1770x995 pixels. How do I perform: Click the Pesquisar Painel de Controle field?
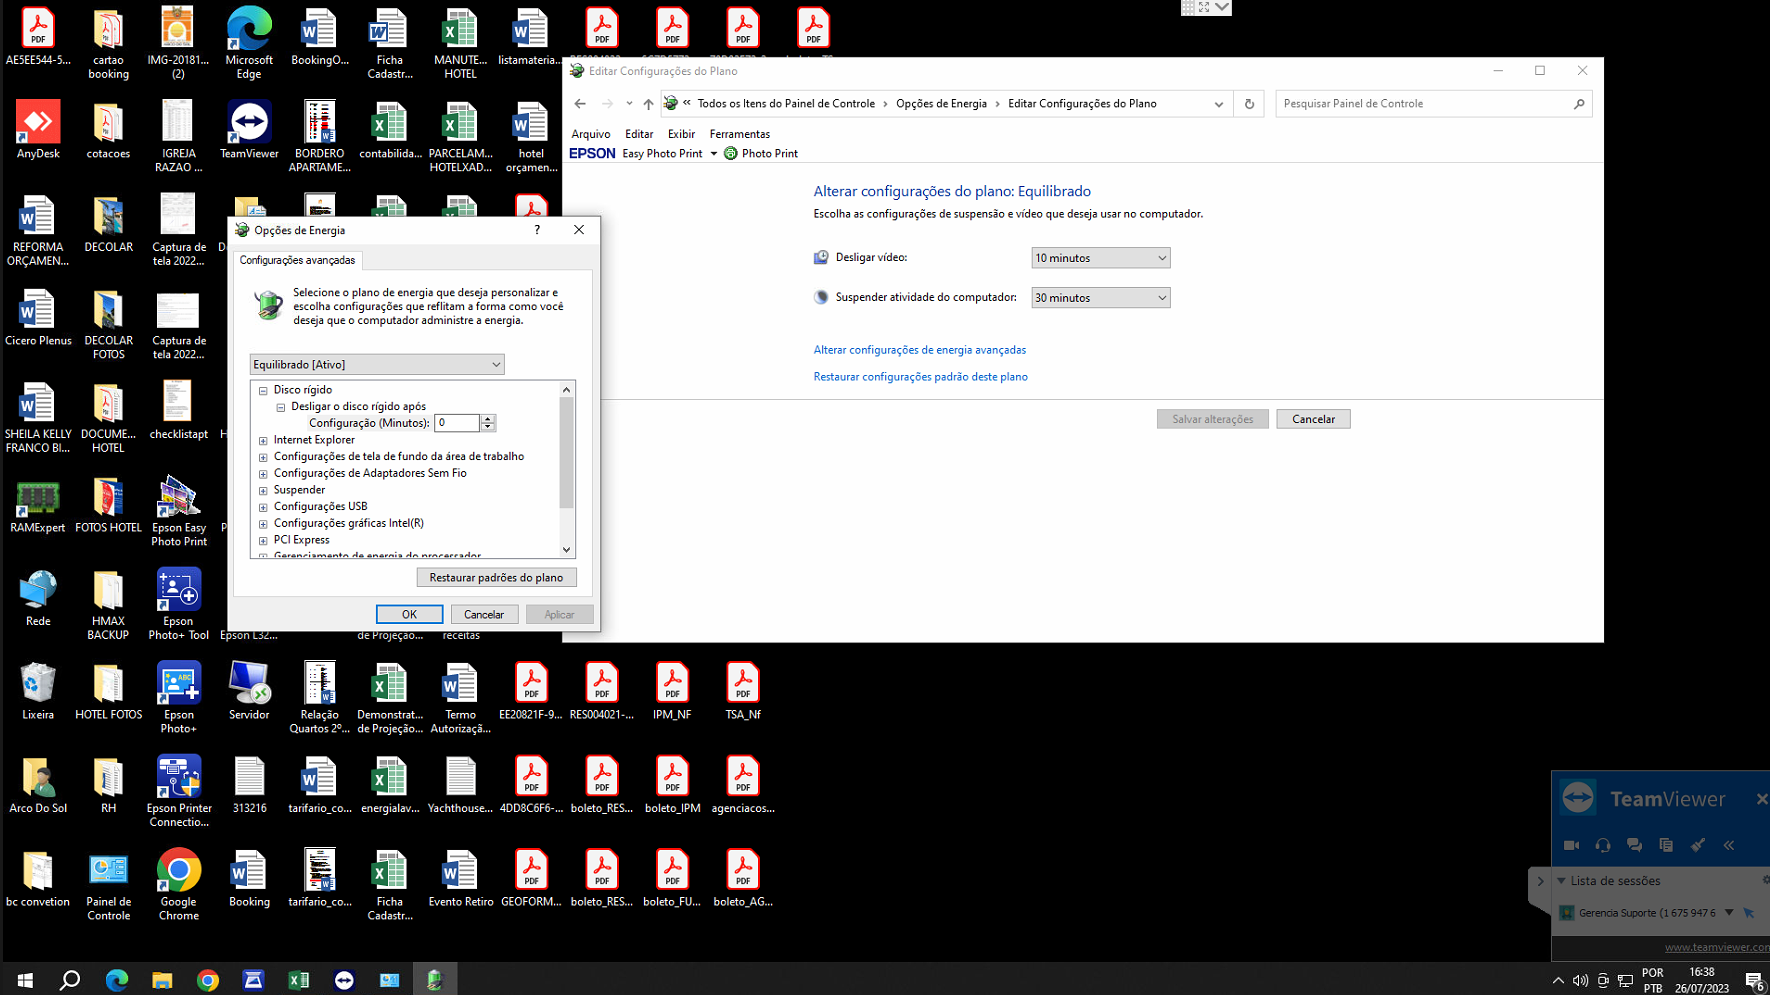(x=1424, y=104)
